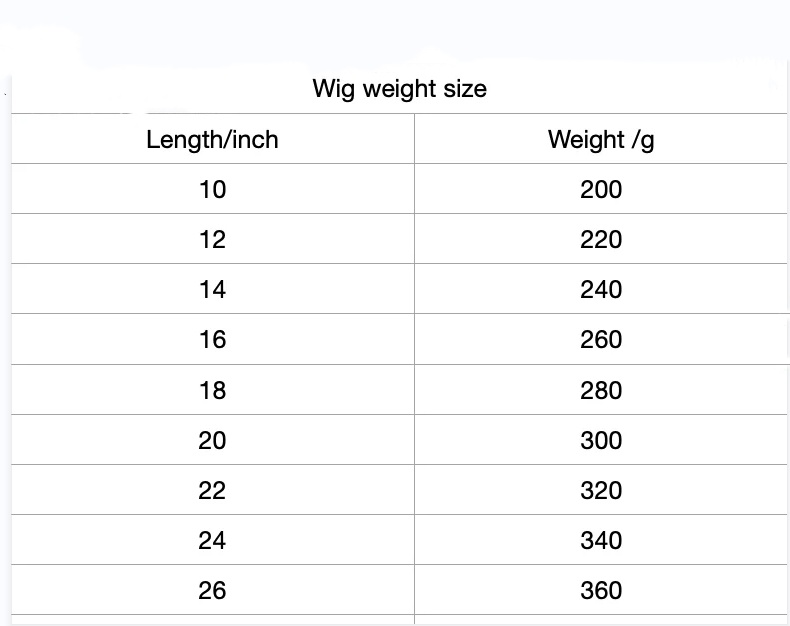Image resolution: width=790 pixels, height=626 pixels.
Task: Select the 220 gram weight cell
Action: (x=601, y=240)
